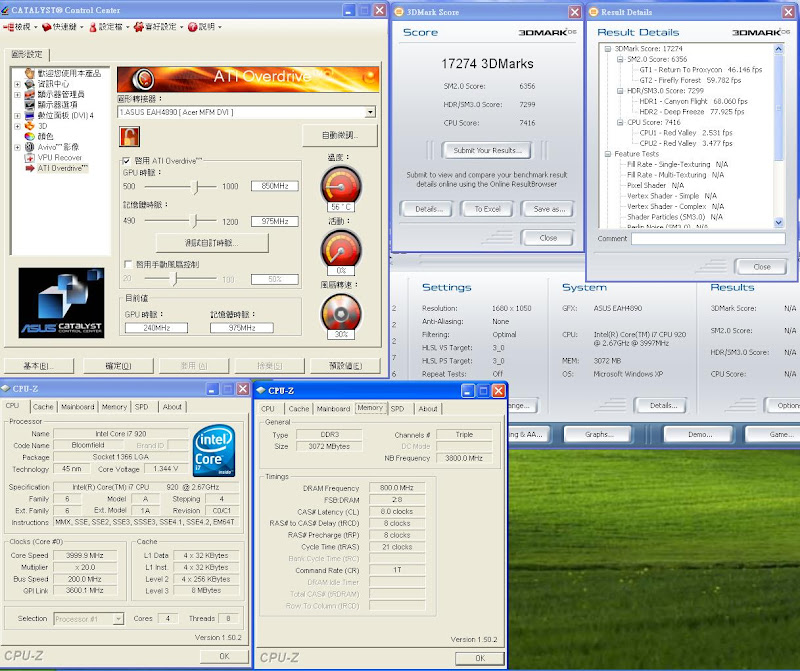Click the Intel Core i7 logo in CPU-Z

(214, 450)
